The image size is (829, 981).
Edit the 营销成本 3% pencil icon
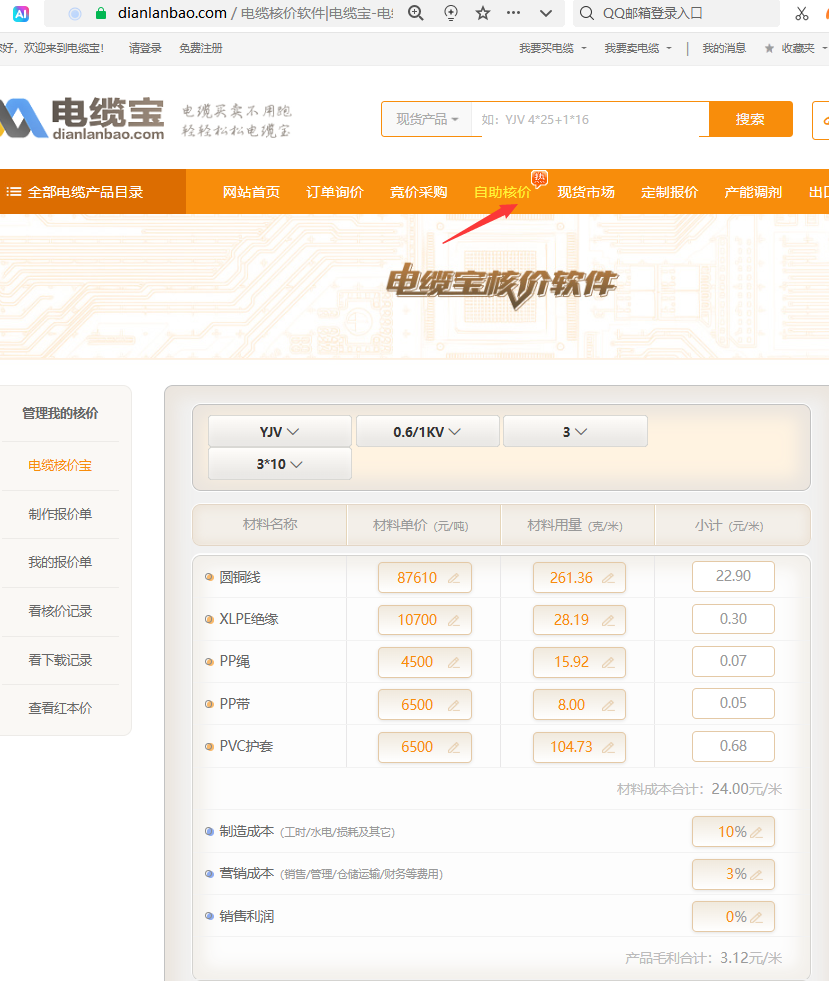coord(756,875)
